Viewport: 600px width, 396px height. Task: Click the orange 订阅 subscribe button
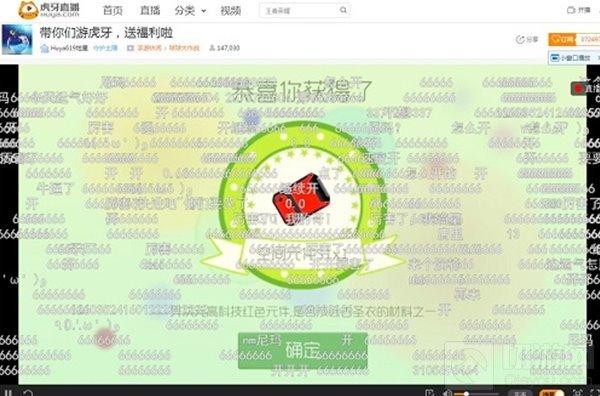[562, 39]
